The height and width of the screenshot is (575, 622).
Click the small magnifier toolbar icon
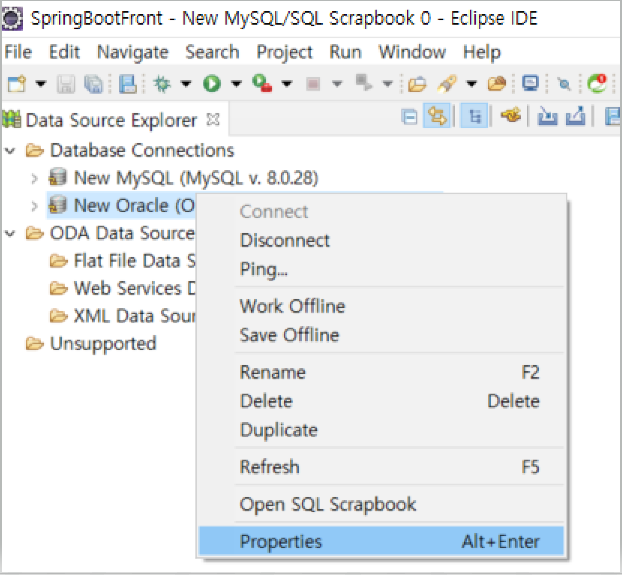pyautogui.click(x=564, y=84)
